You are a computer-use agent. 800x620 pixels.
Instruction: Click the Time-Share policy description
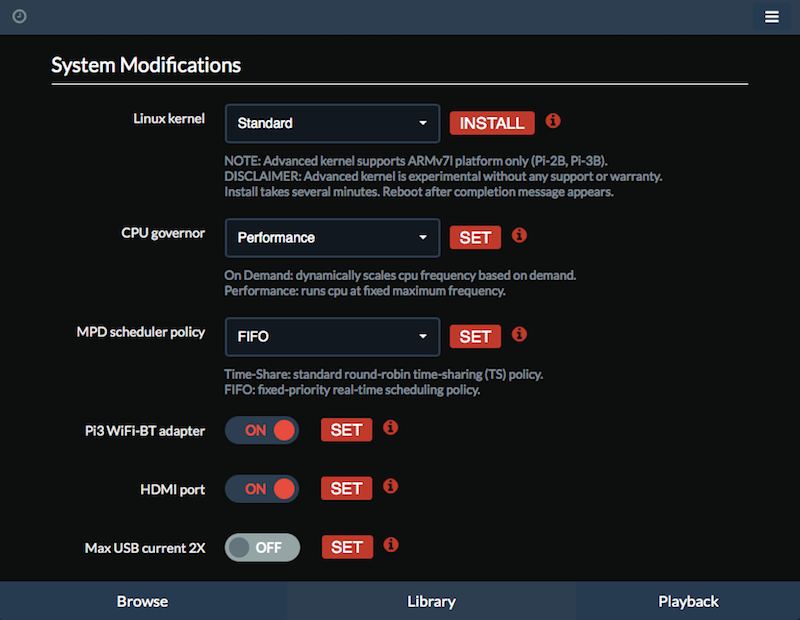(384, 375)
